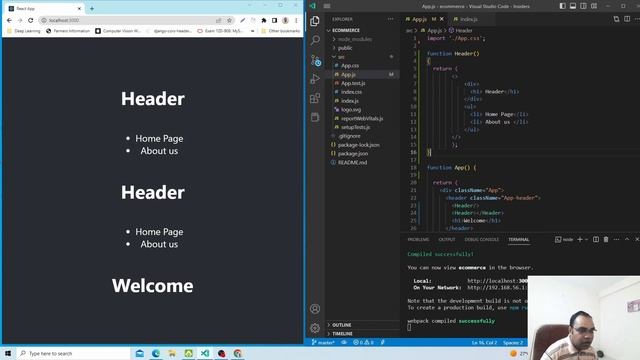This screenshot has width=640, height=360.
Task: Switch to the DEBUG CONSOLE tab
Action: click(x=482, y=240)
